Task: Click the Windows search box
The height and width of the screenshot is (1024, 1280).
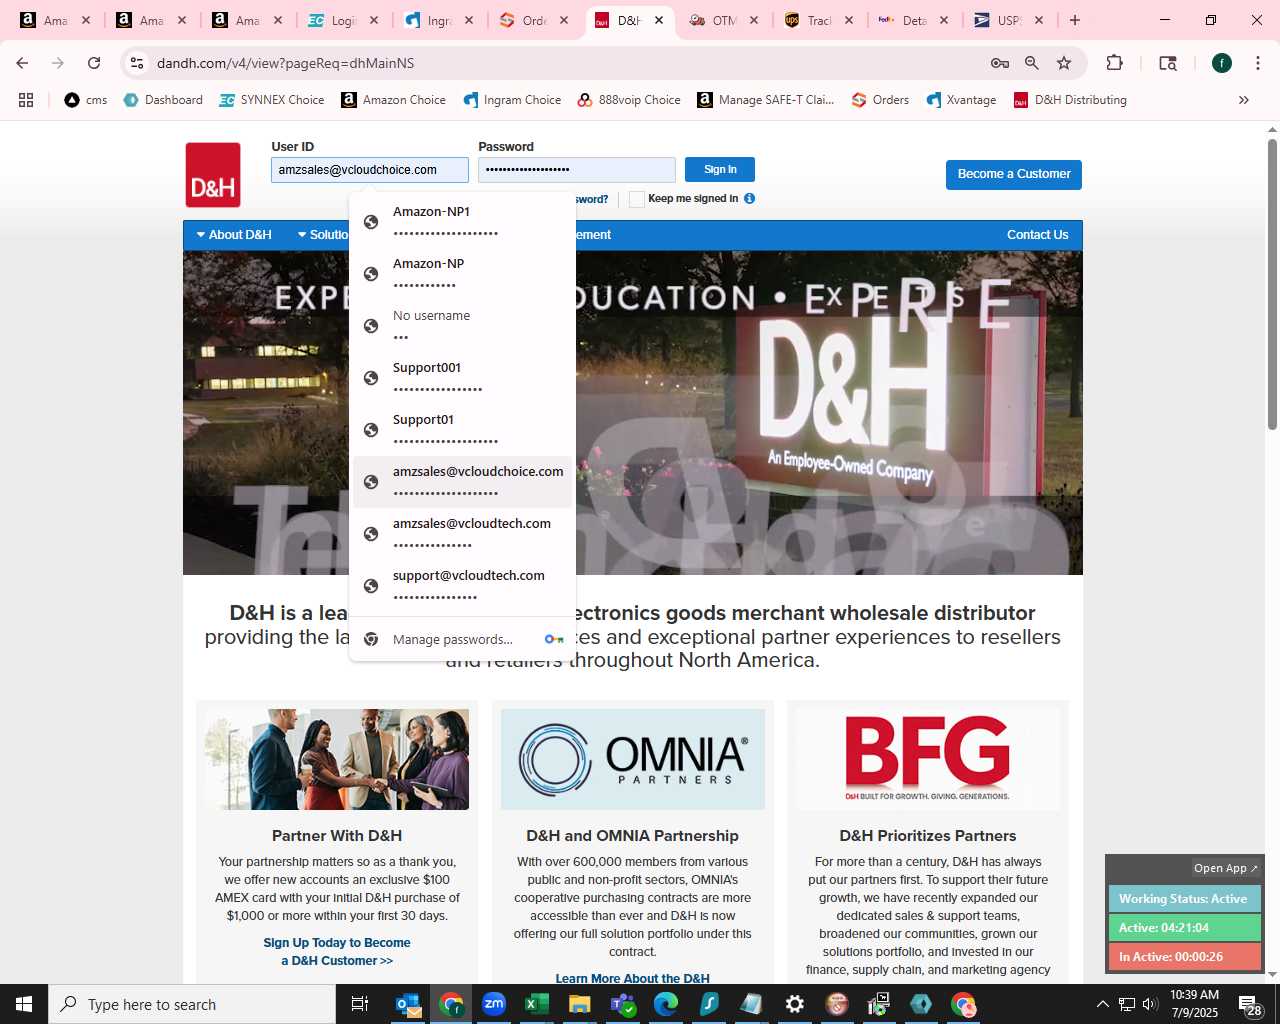Action: pos(192,1004)
